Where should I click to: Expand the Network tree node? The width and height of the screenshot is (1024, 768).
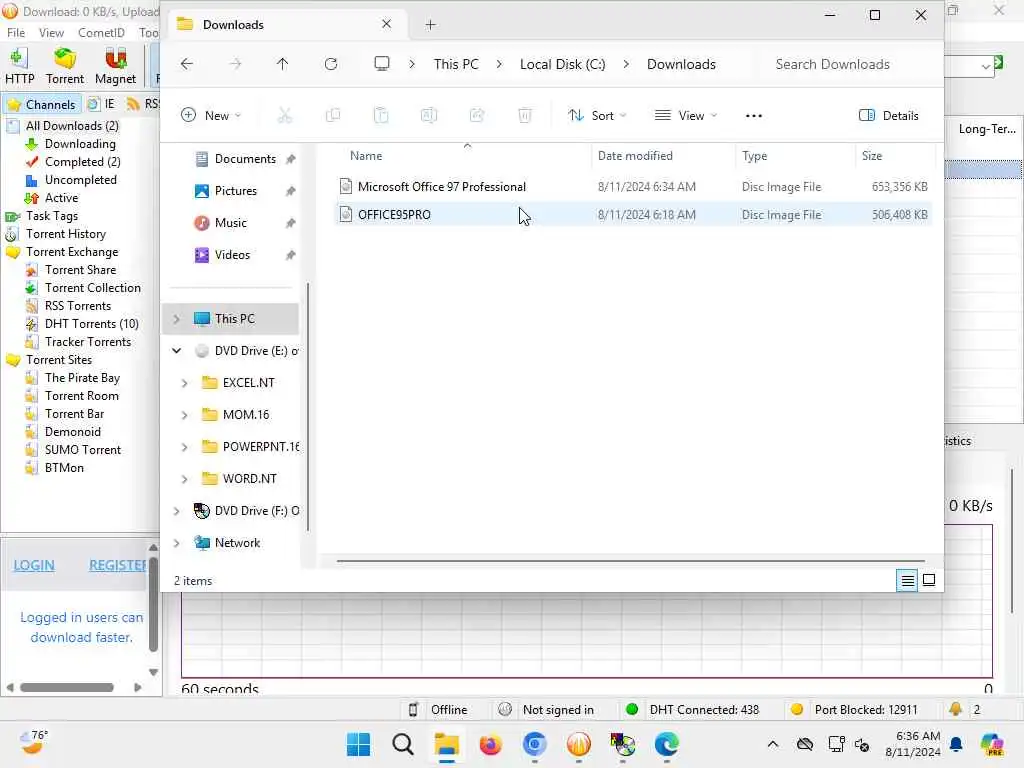click(176, 543)
